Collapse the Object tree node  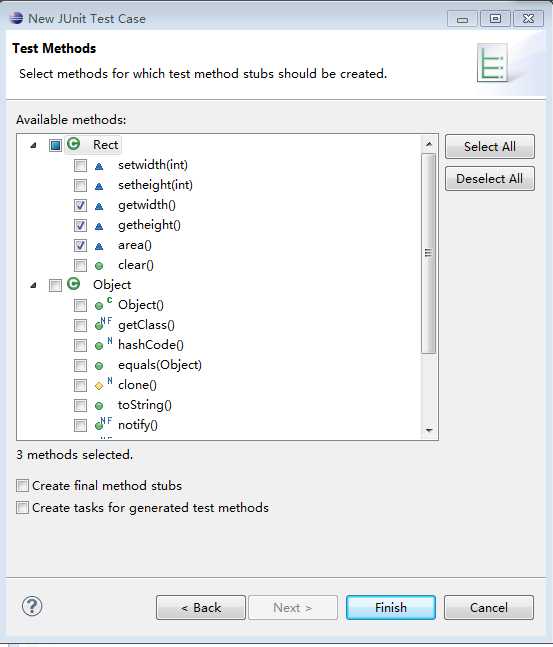click(33, 285)
